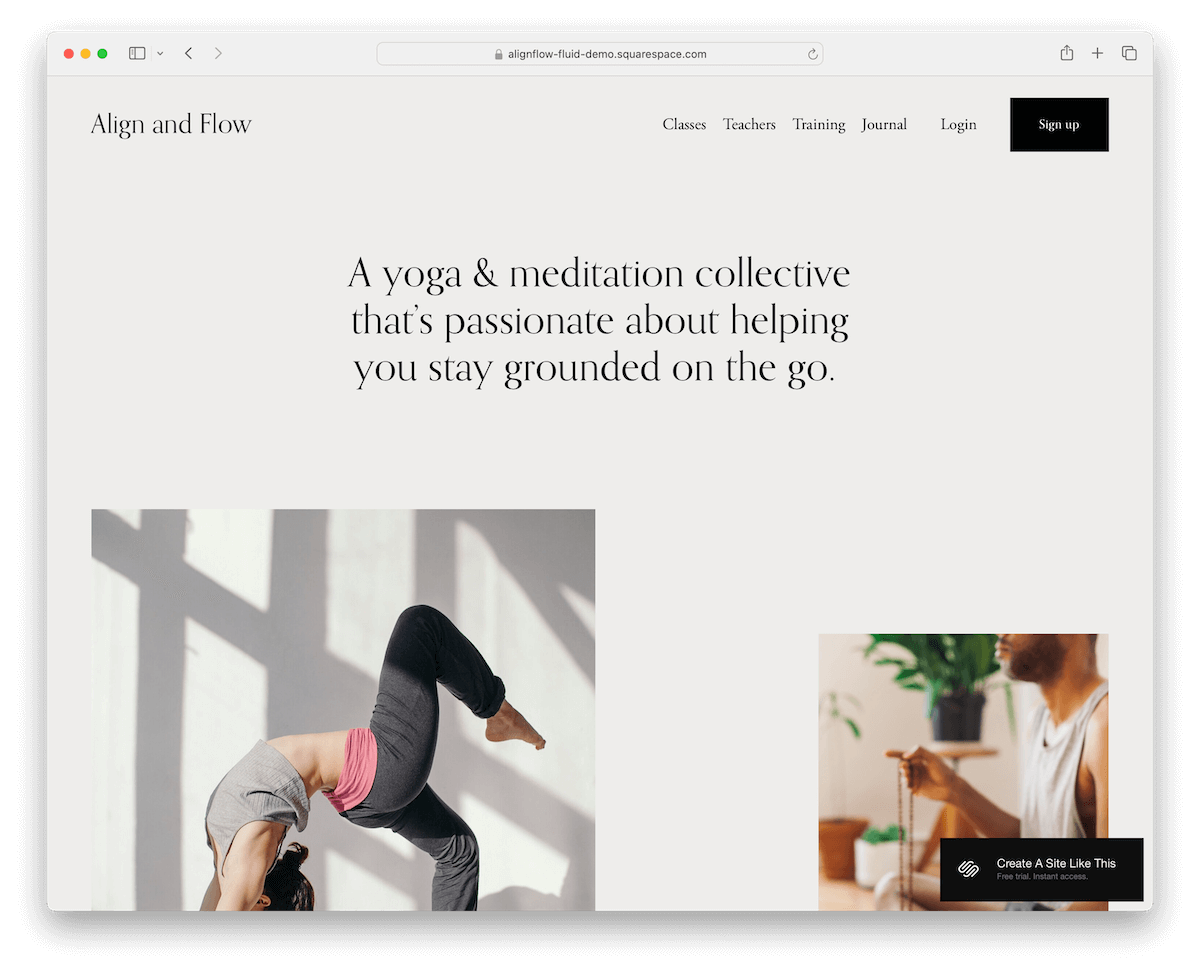Show the tab overview icon

[x=1129, y=53]
